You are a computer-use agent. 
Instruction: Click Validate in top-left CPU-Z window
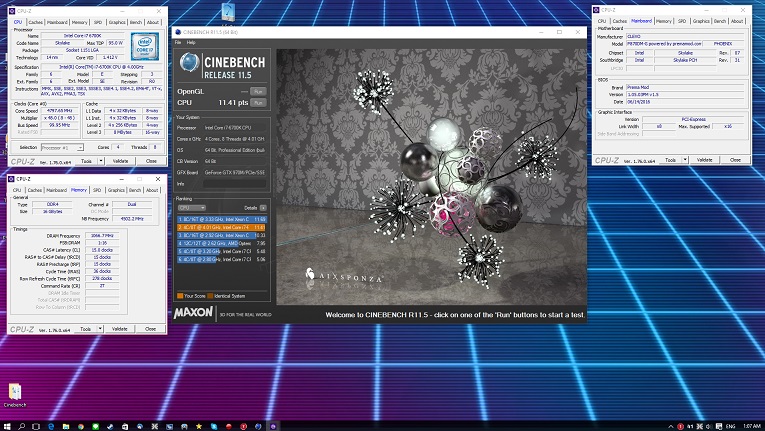coord(120,161)
